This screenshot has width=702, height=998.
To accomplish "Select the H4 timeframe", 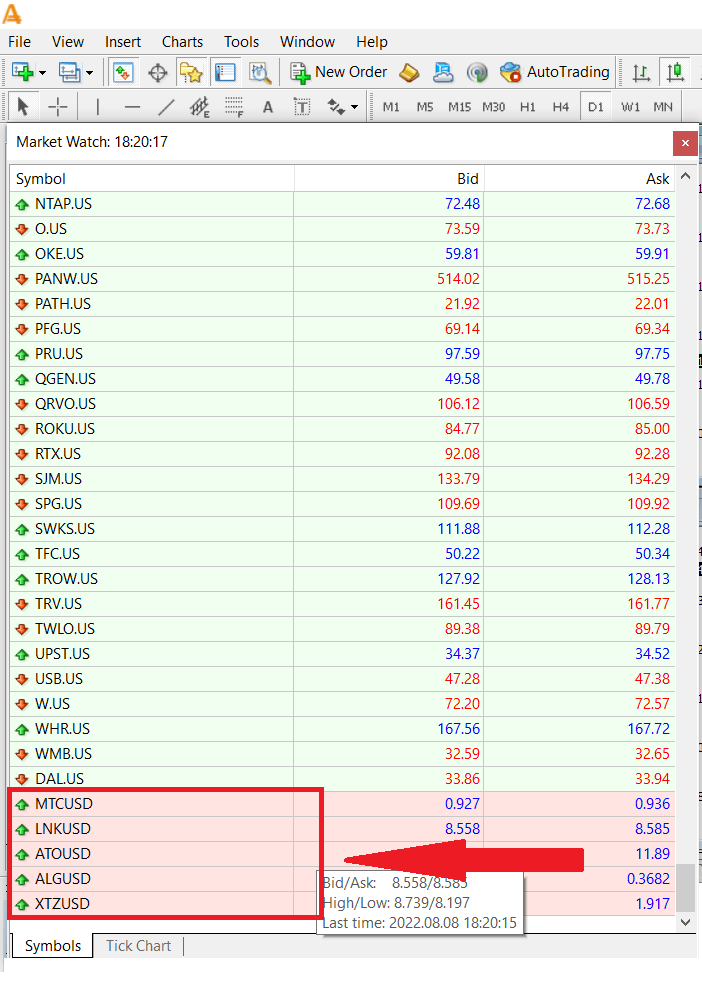I will (x=561, y=107).
